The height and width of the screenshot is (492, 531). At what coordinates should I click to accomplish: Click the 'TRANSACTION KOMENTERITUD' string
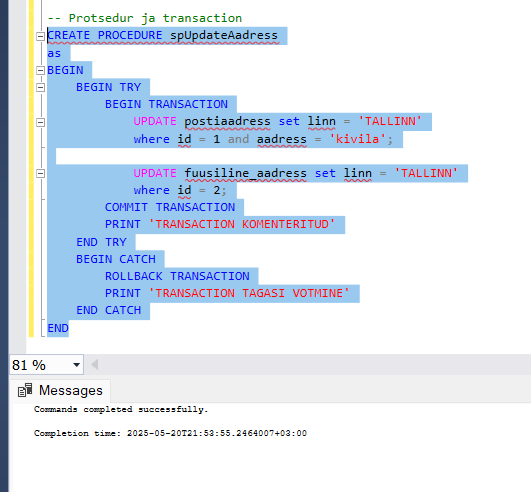pos(242,224)
